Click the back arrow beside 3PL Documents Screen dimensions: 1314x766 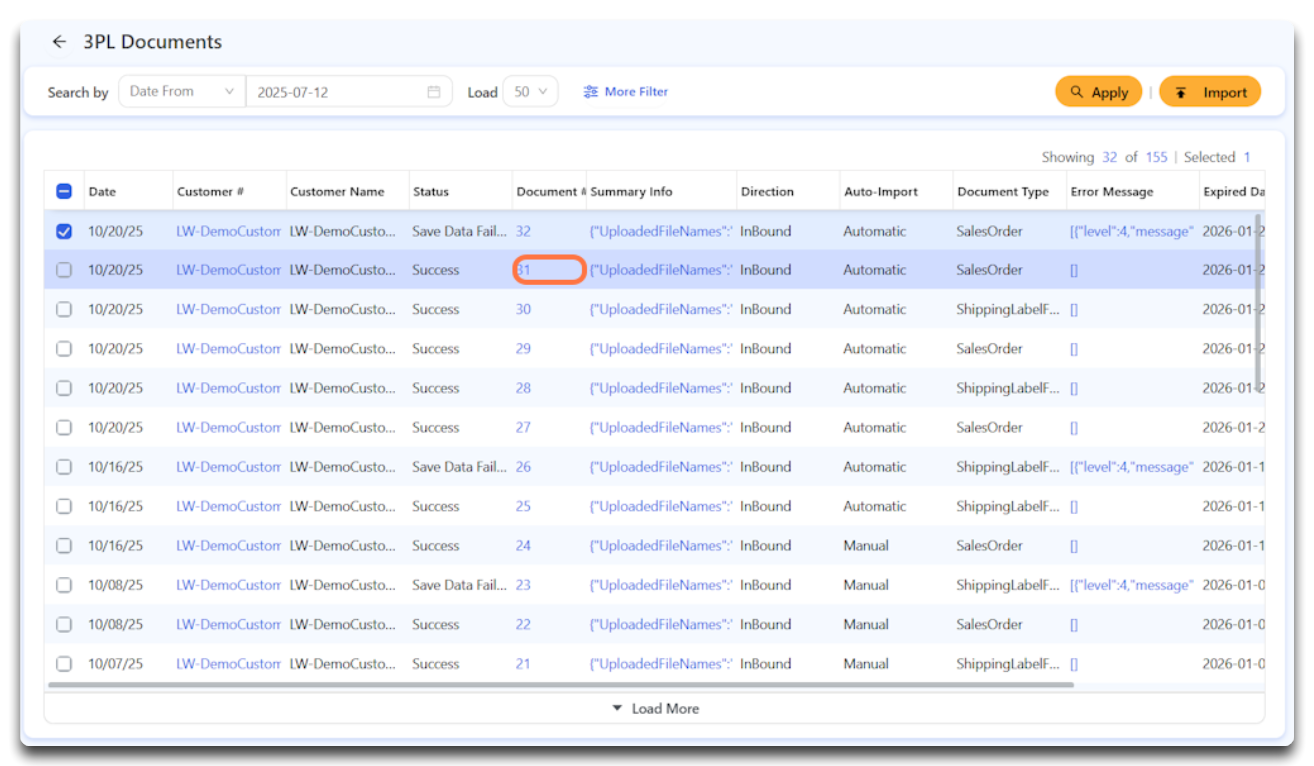[59, 42]
